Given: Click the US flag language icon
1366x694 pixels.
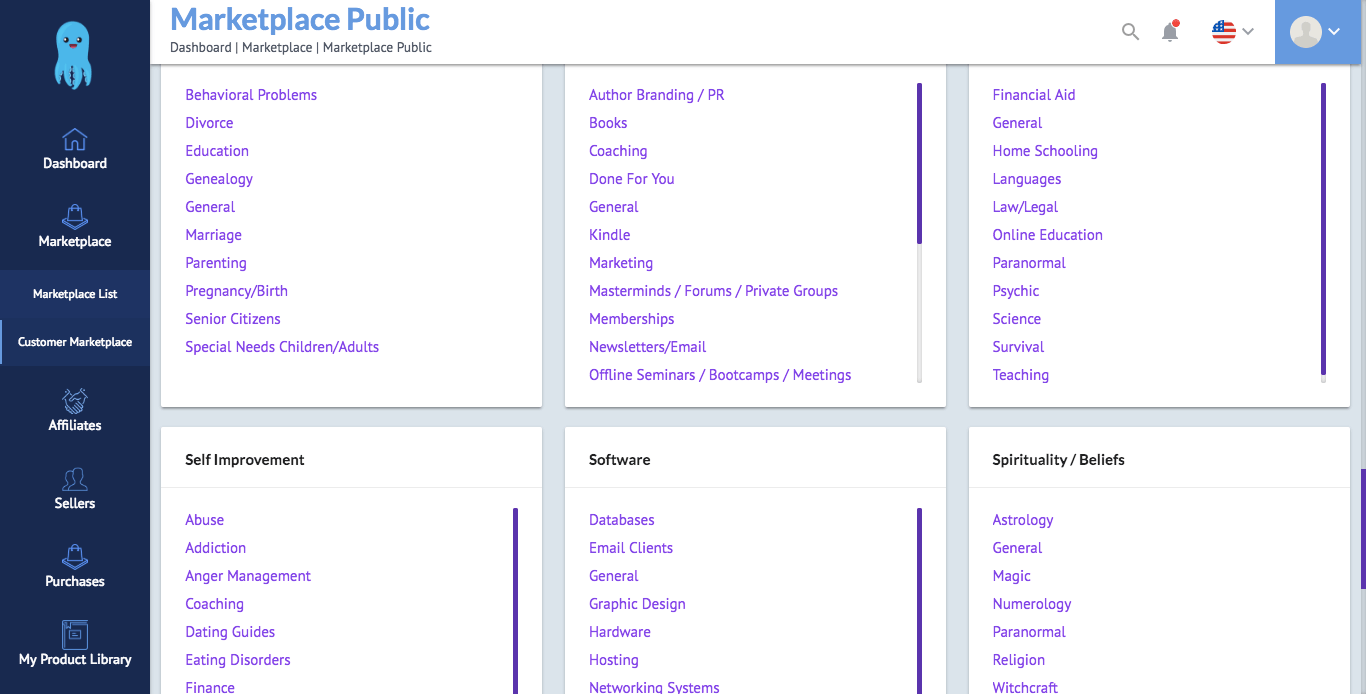Looking at the screenshot, I should [x=1224, y=32].
